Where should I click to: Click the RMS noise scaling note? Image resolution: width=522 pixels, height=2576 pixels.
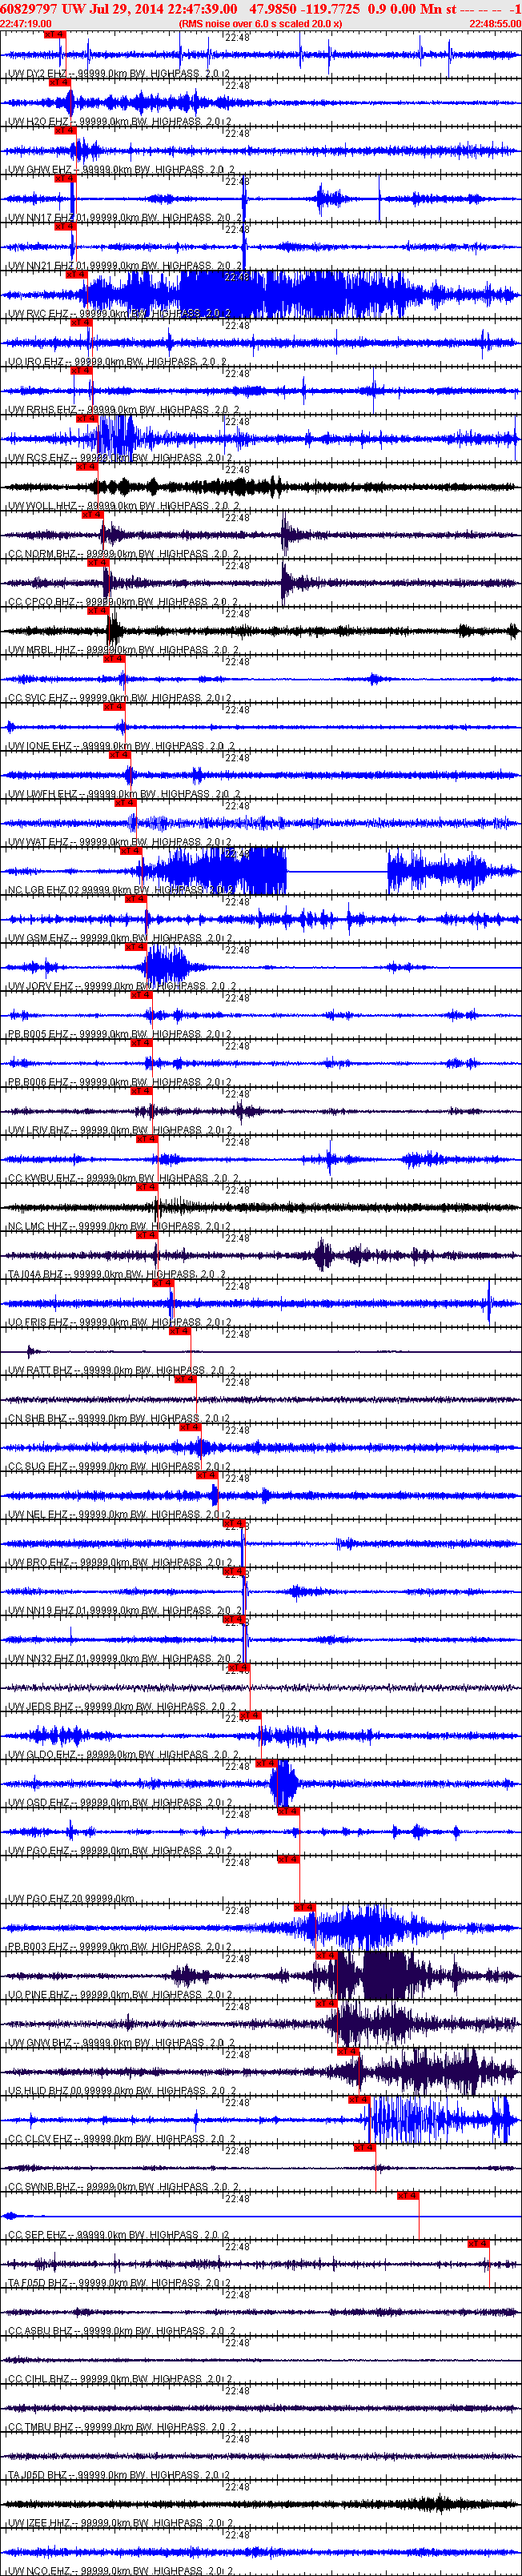[x=260, y=23]
